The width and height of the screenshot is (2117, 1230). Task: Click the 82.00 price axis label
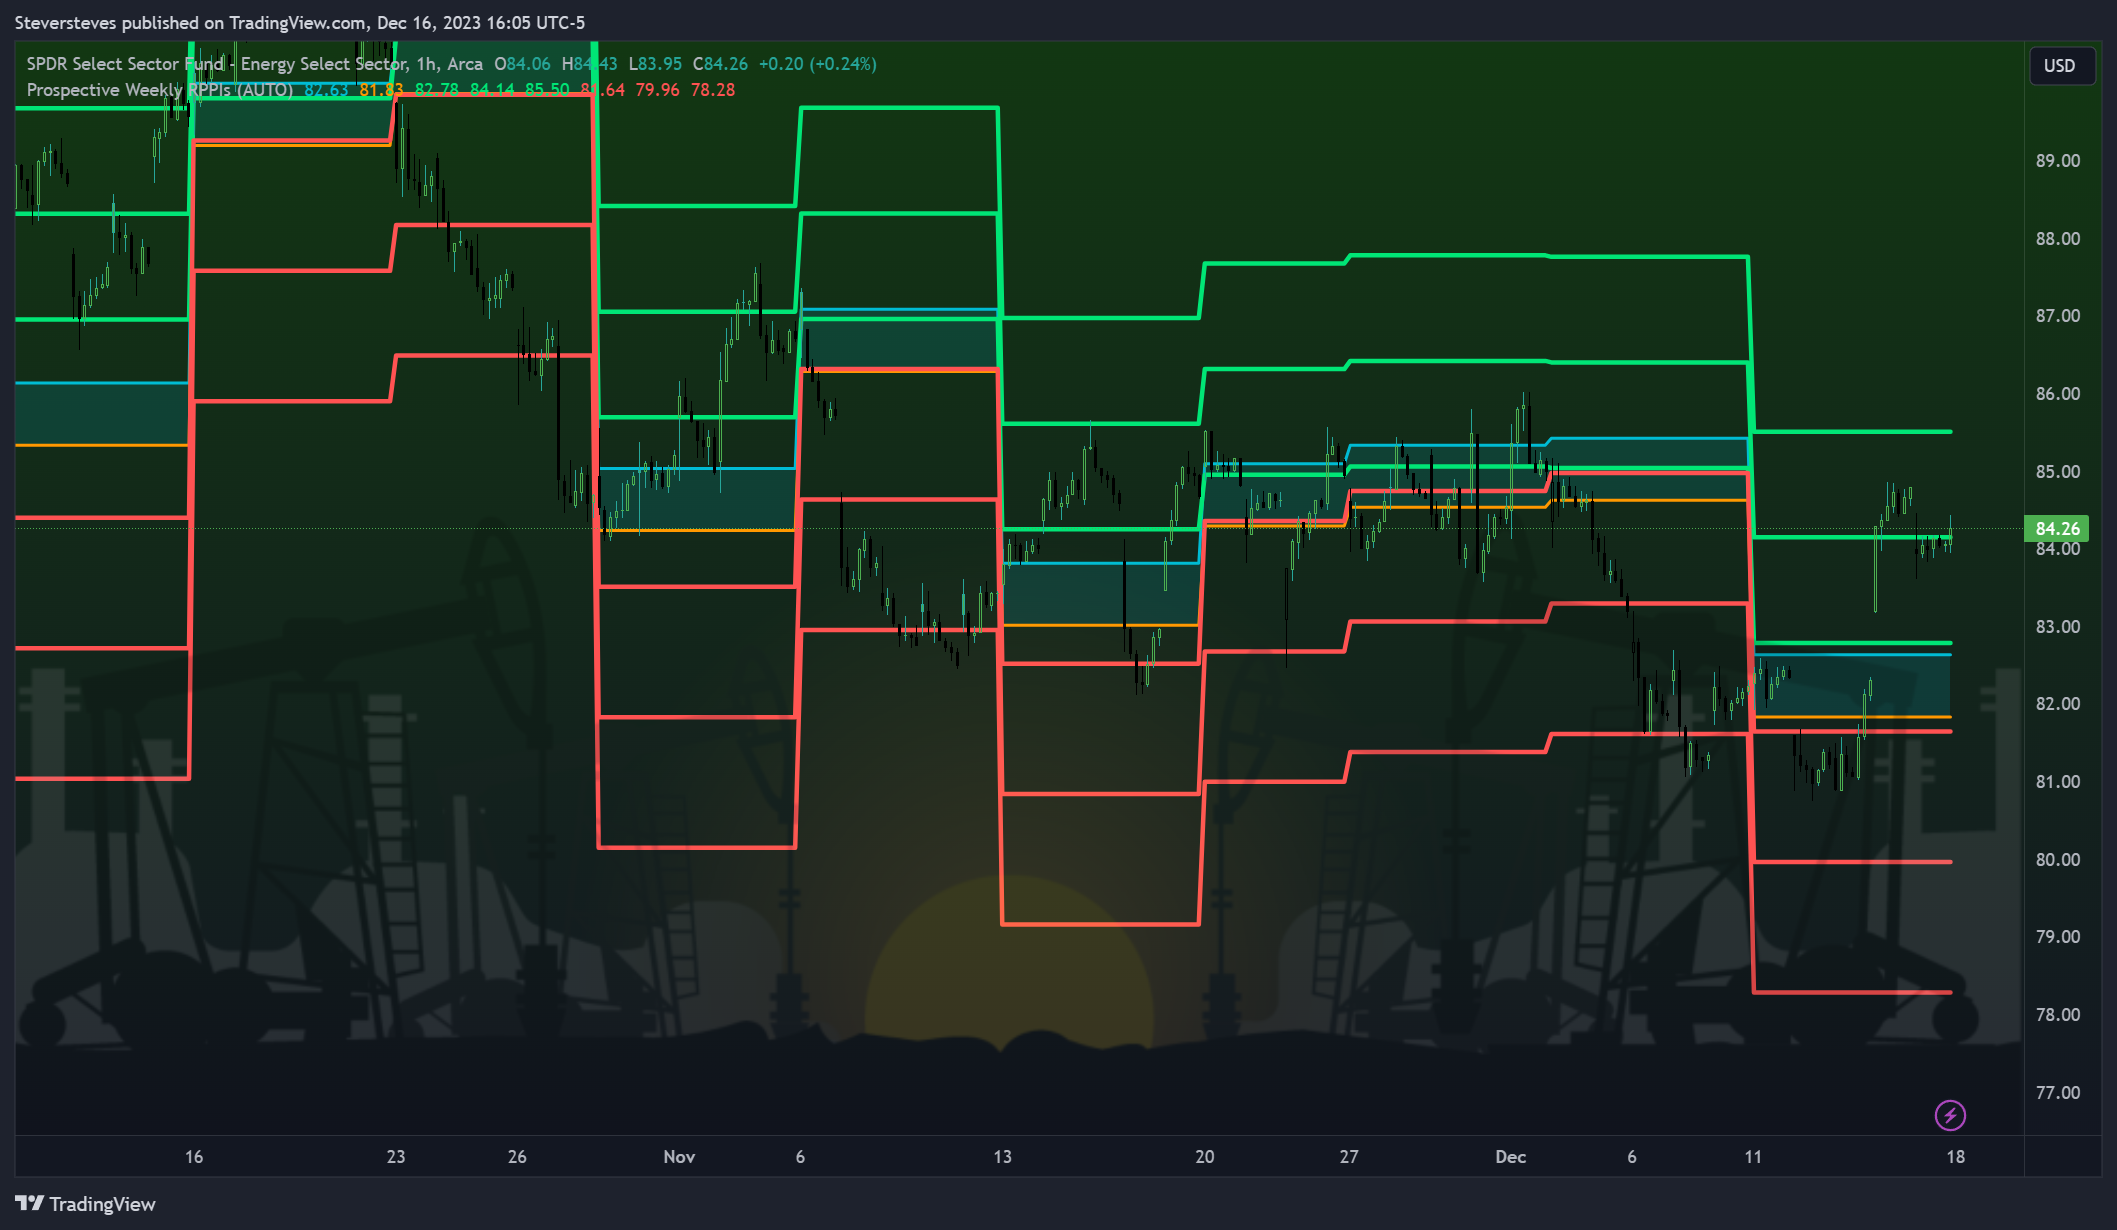point(2058,704)
